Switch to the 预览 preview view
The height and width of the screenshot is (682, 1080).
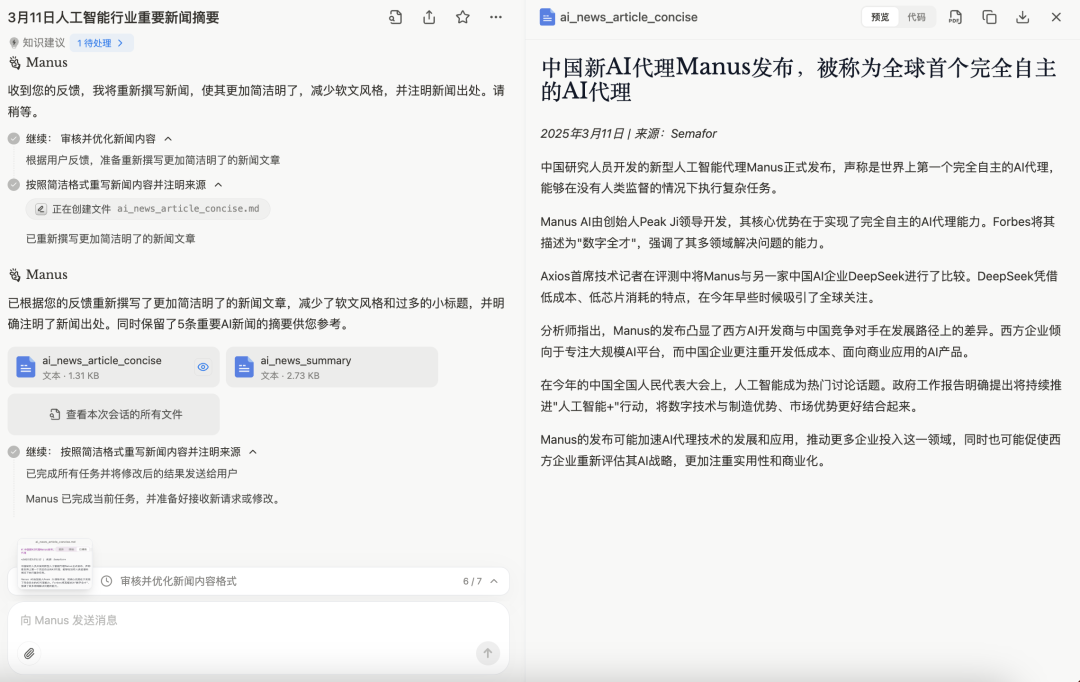click(x=880, y=17)
